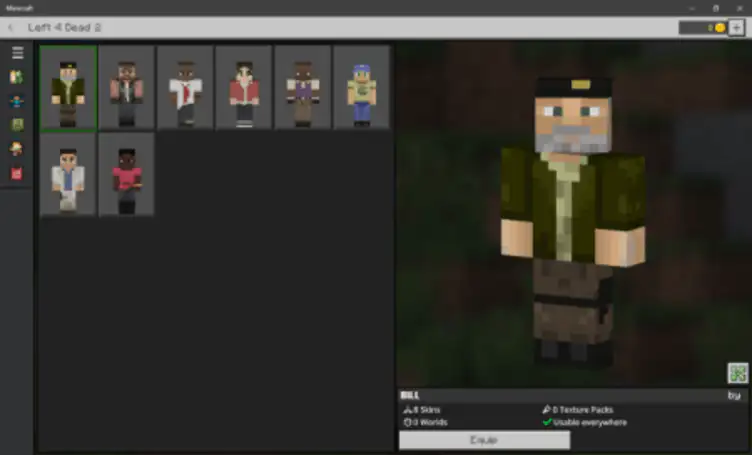Image resolution: width=752 pixels, height=455 pixels.
Task: Go back using the header arrow
Action: (x=11, y=28)
